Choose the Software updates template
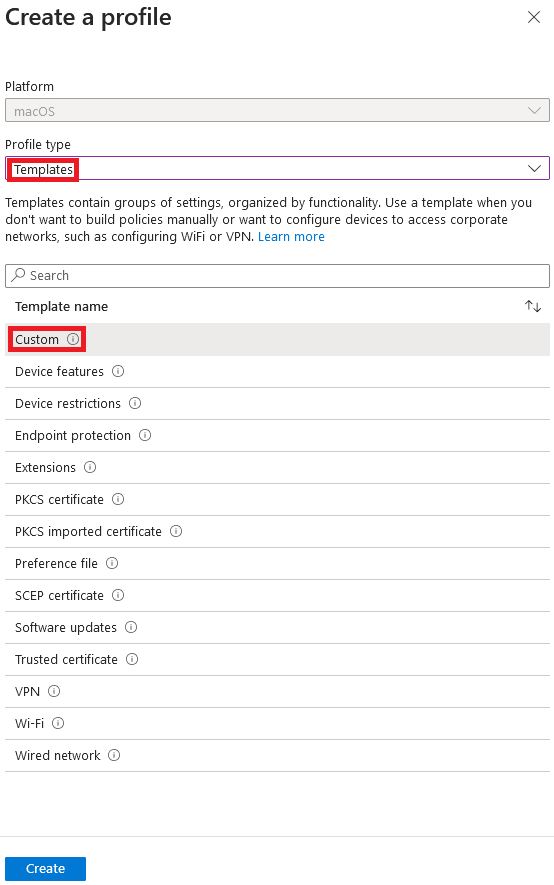Screen dimensions: 554x885 (278, 628)
